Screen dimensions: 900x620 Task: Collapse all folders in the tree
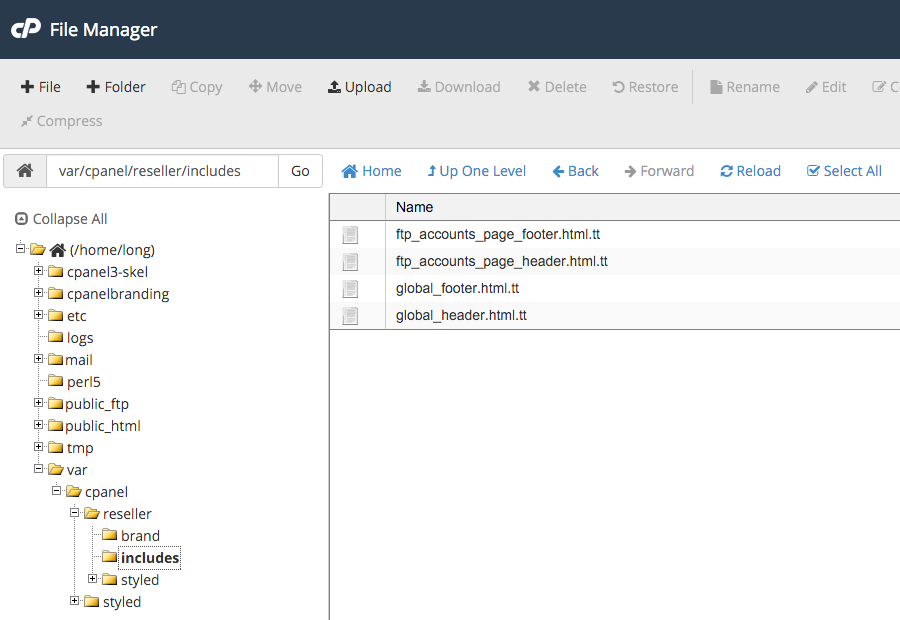61,219
